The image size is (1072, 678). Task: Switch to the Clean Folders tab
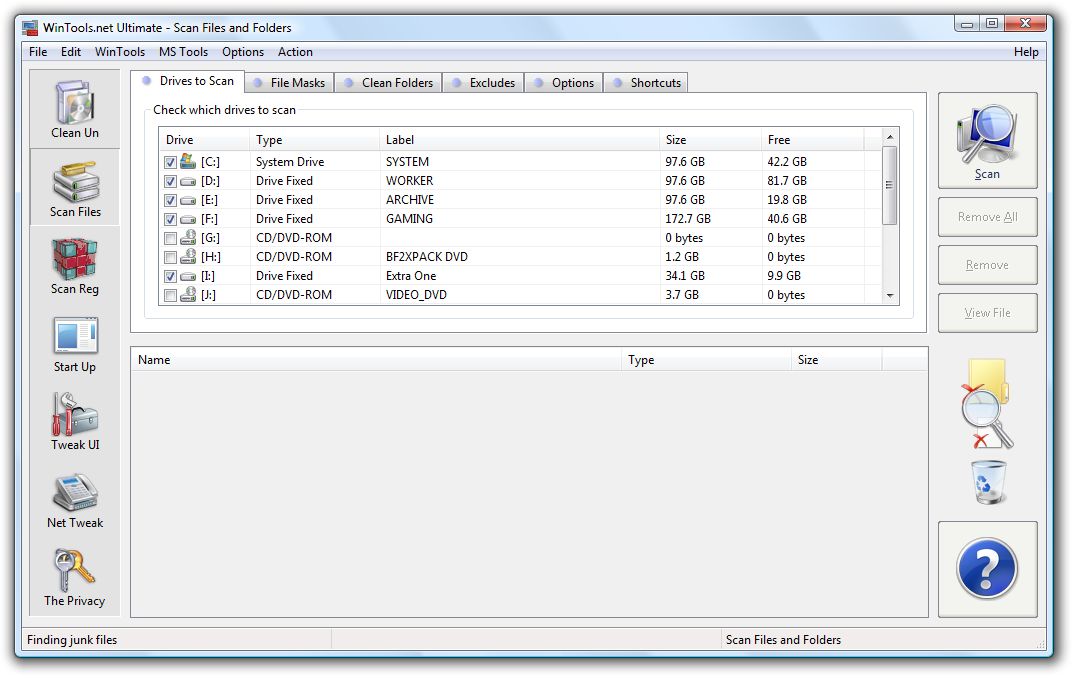point(388,83)
